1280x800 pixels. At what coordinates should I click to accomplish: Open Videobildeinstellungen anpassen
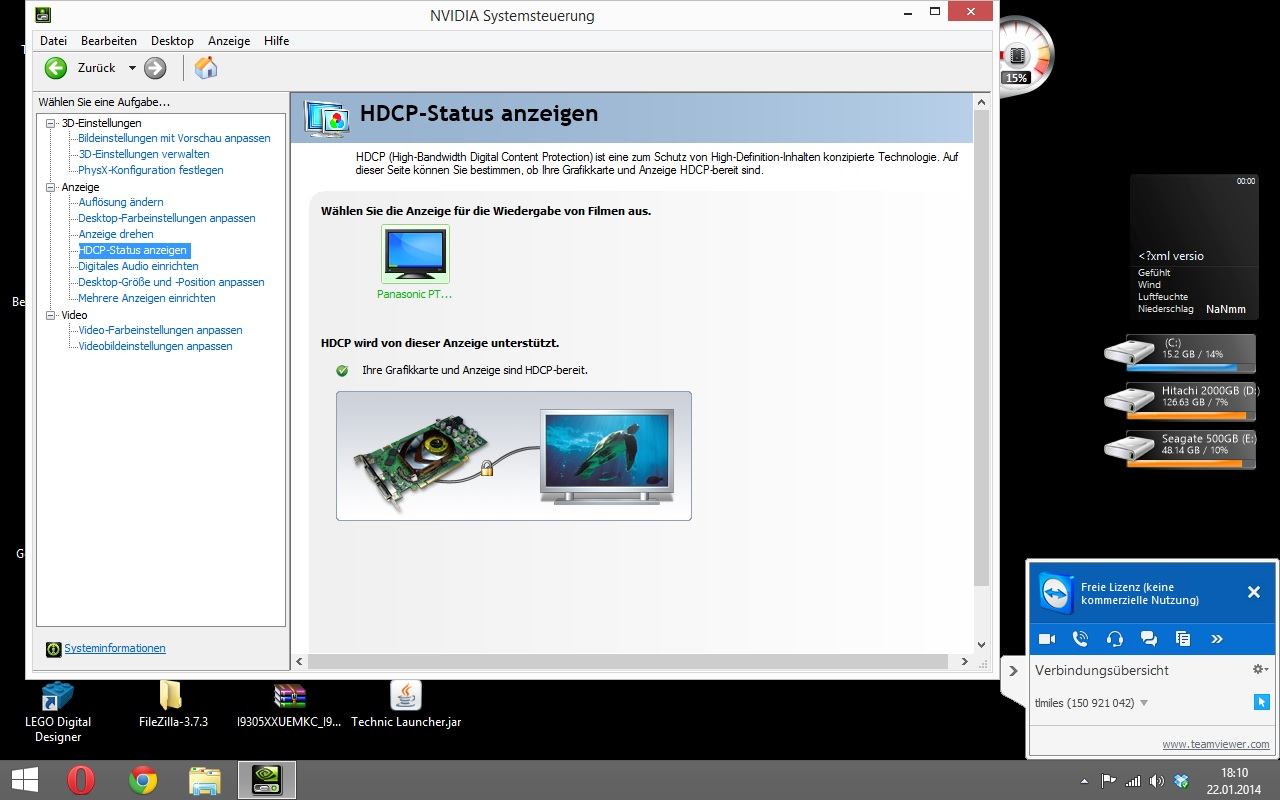coord(155,346)
